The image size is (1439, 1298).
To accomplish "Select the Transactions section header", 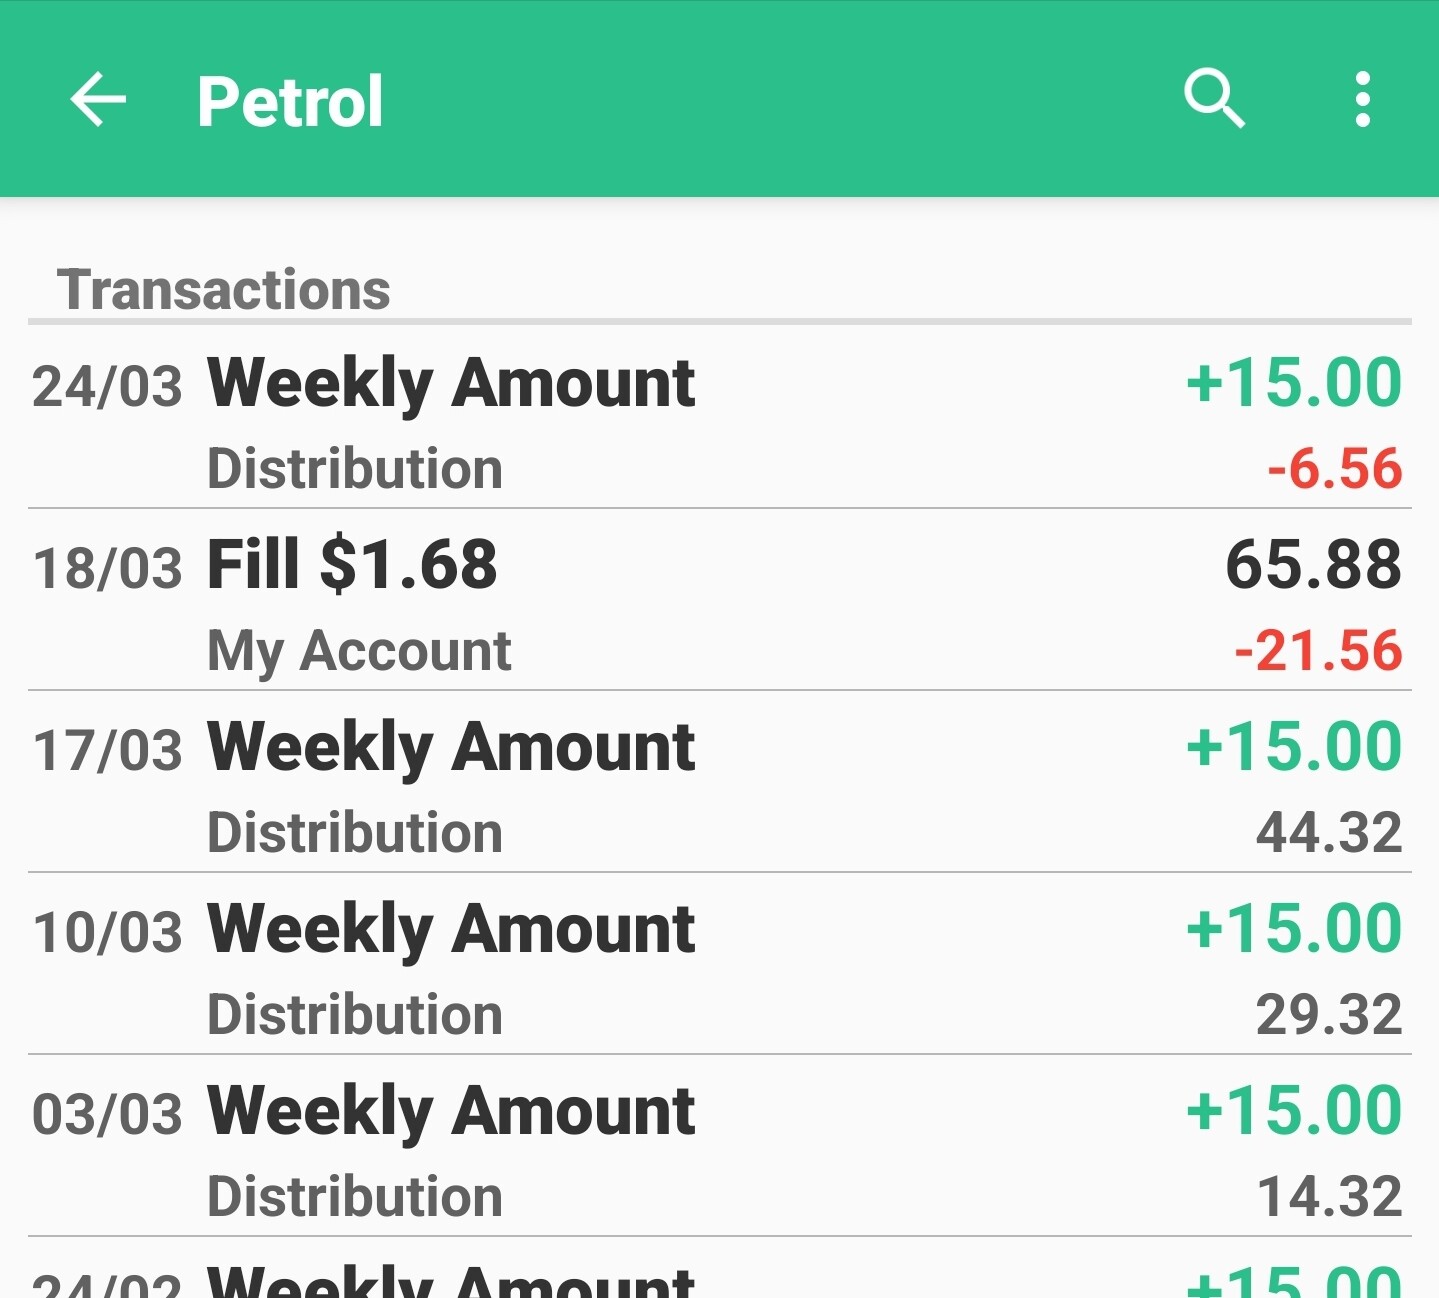I will pyautogui.click(x=224, y=289).
